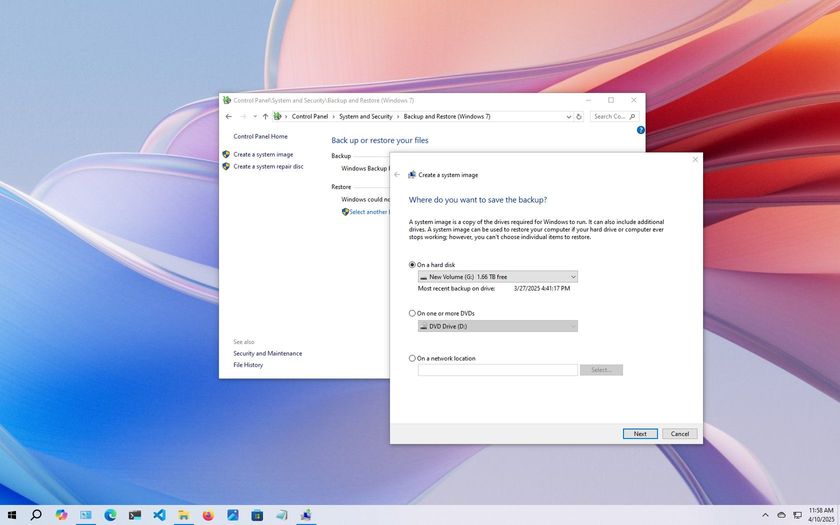Viewport: 840px width, 525px height.
Task: Launch Visual Studio Code from the taskbar
Action: pos(159,515)
